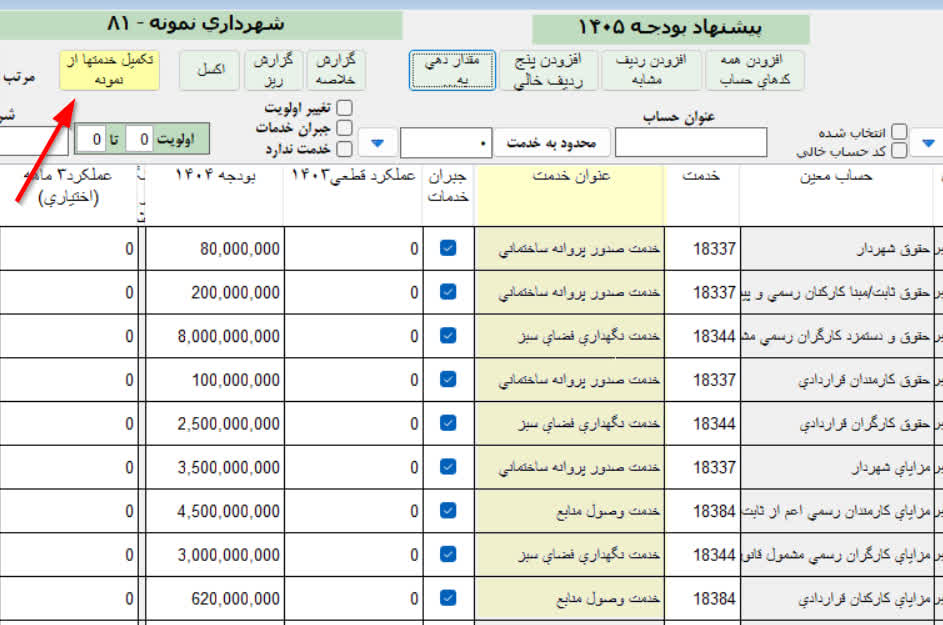Expand the blue dropdown at the far right edge
This screenshot has width=943, height=625.
point(930,144)
